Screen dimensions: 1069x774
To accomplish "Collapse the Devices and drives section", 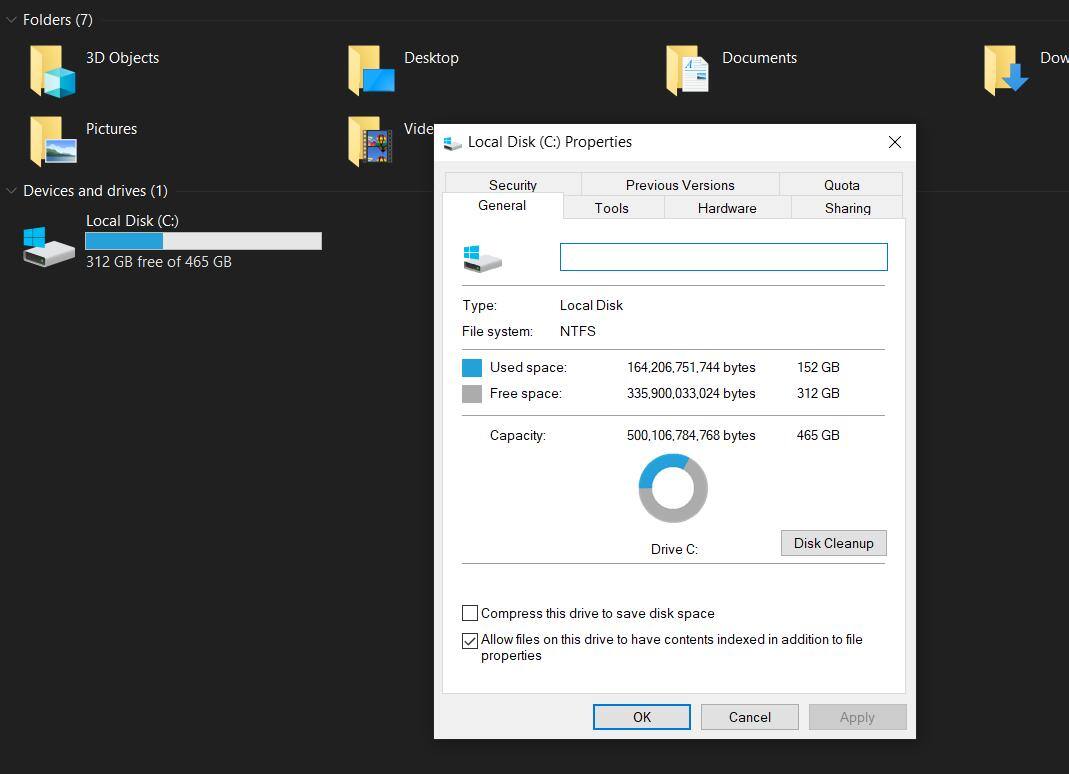I will pos(11,191).
